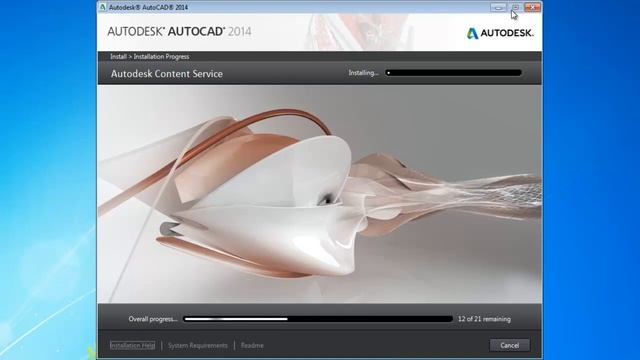The image size is (640, 360).
Task: Click the 'Installing...' status label
Action: [363, 73]
